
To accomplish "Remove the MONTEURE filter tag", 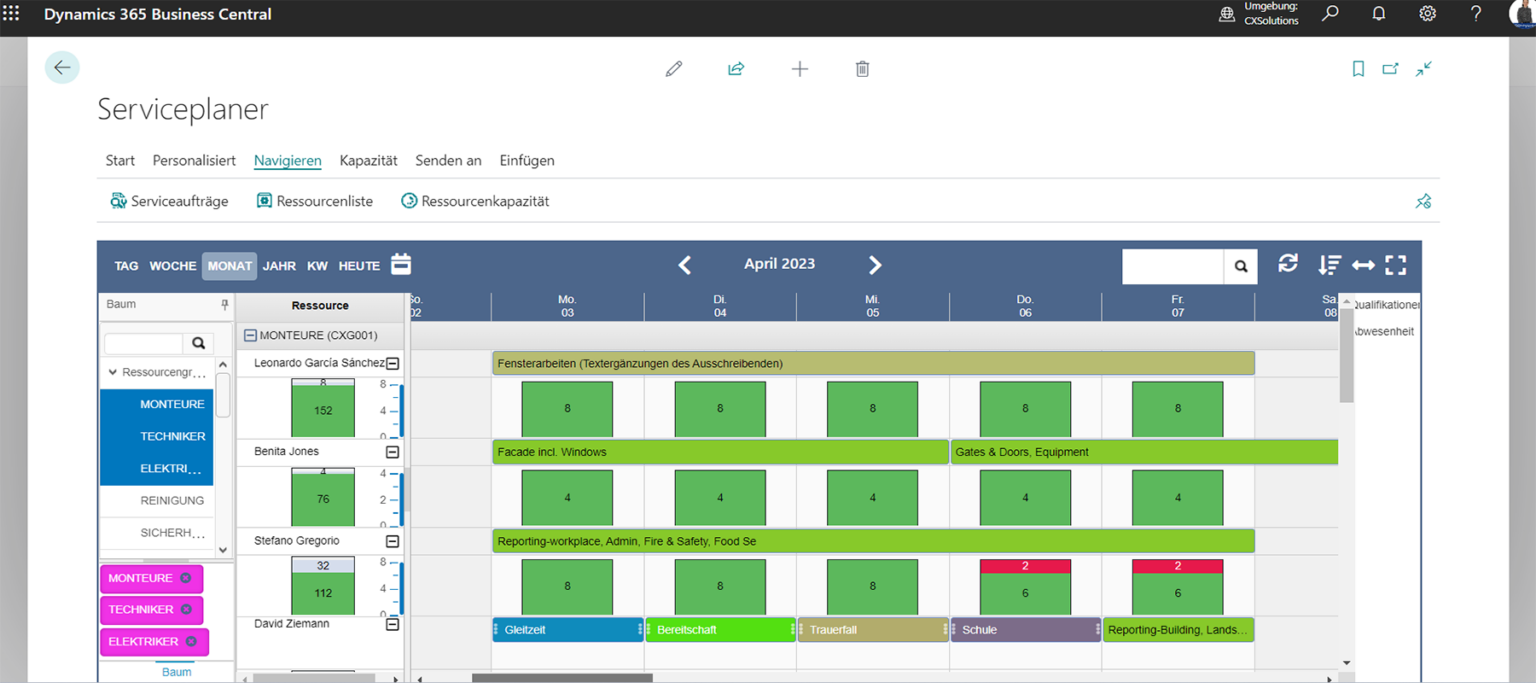I will 185,578.
